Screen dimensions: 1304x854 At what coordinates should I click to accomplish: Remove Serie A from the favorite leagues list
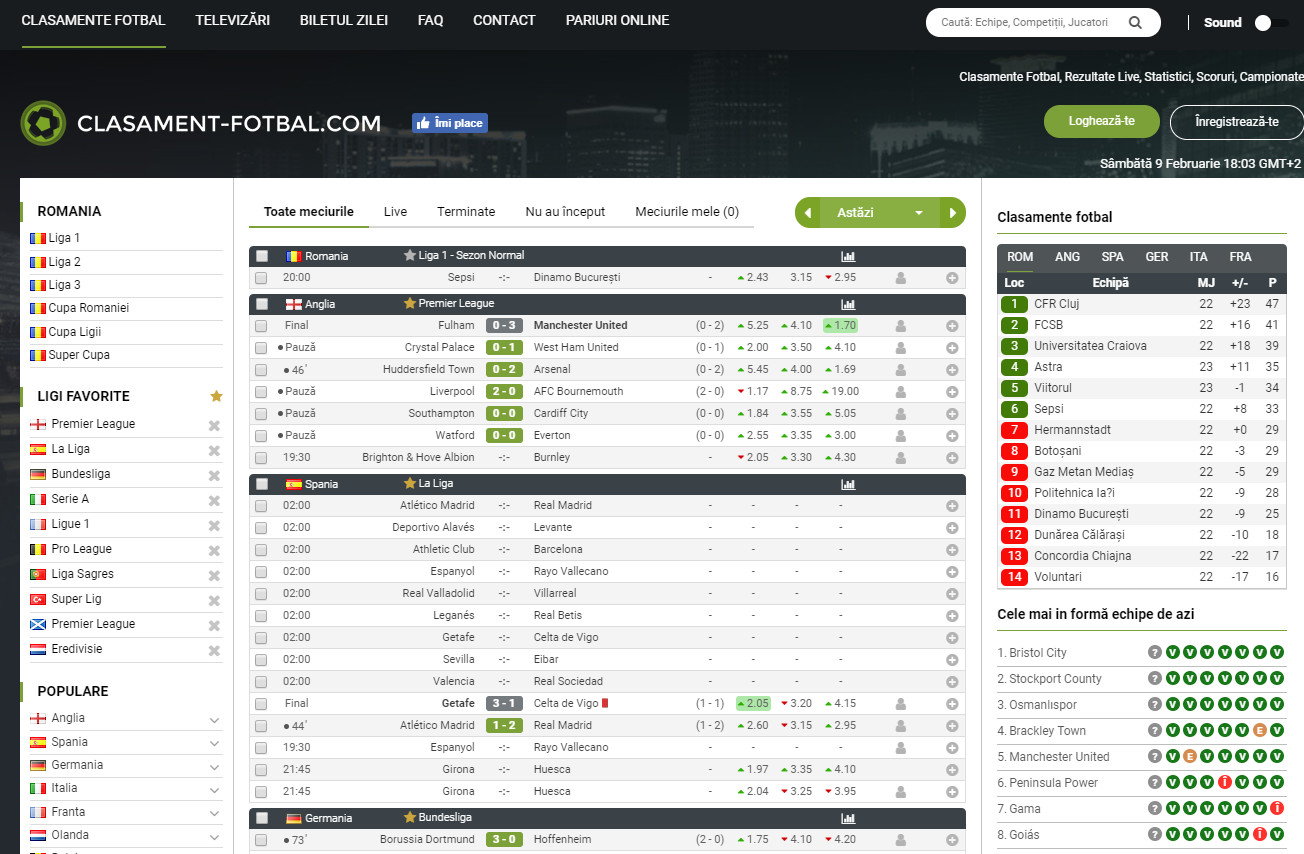pyautogui.click(x=214, y=501)
